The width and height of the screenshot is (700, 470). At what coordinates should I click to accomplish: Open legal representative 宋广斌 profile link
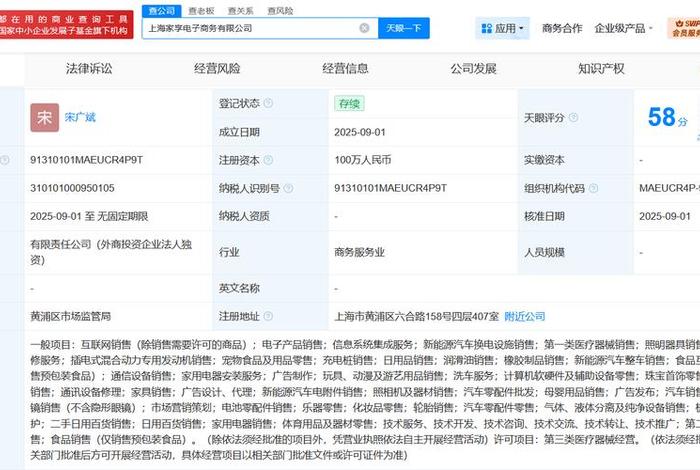[80, 117]
